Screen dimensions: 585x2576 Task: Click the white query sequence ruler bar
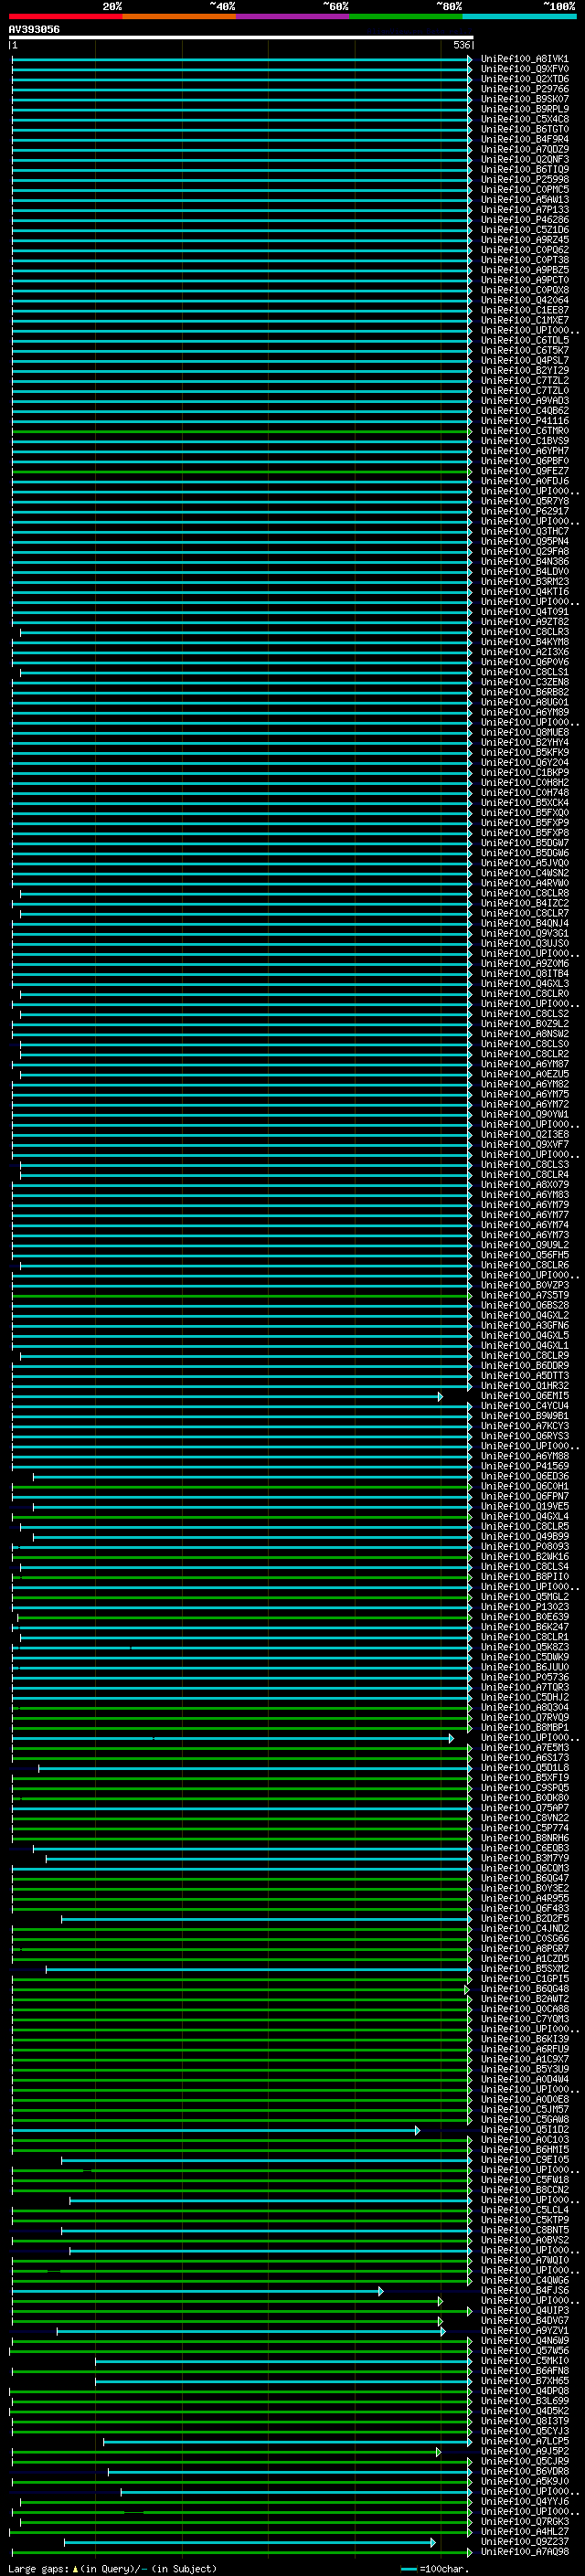[240, 37]
